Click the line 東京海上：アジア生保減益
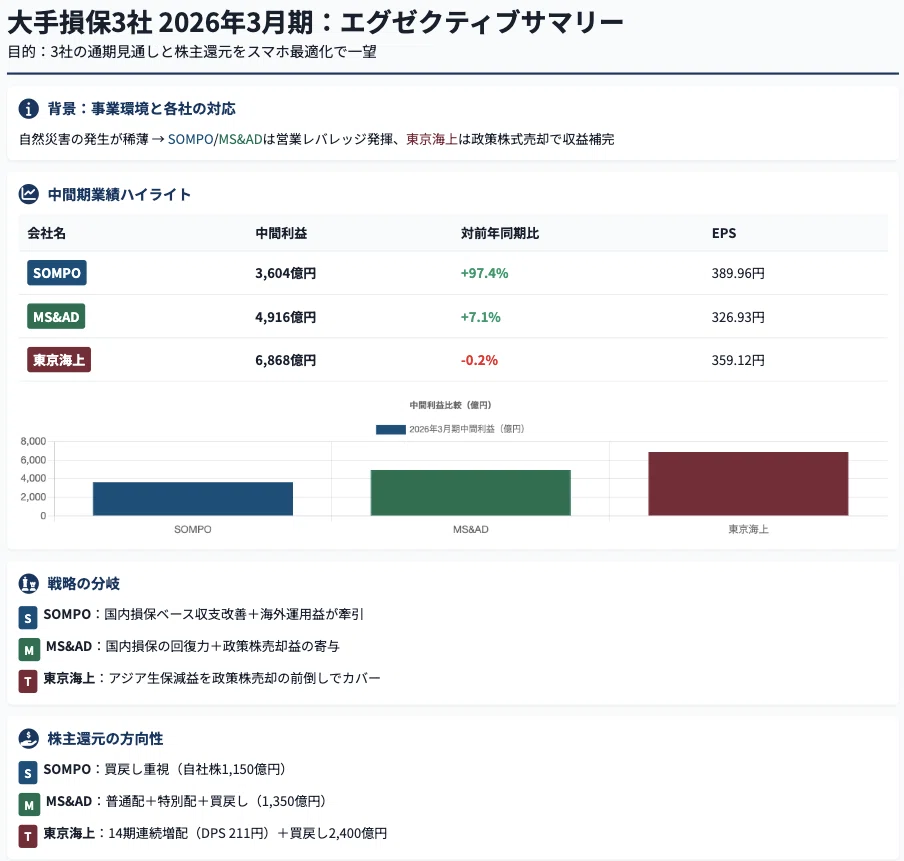 tap(212, 678)
